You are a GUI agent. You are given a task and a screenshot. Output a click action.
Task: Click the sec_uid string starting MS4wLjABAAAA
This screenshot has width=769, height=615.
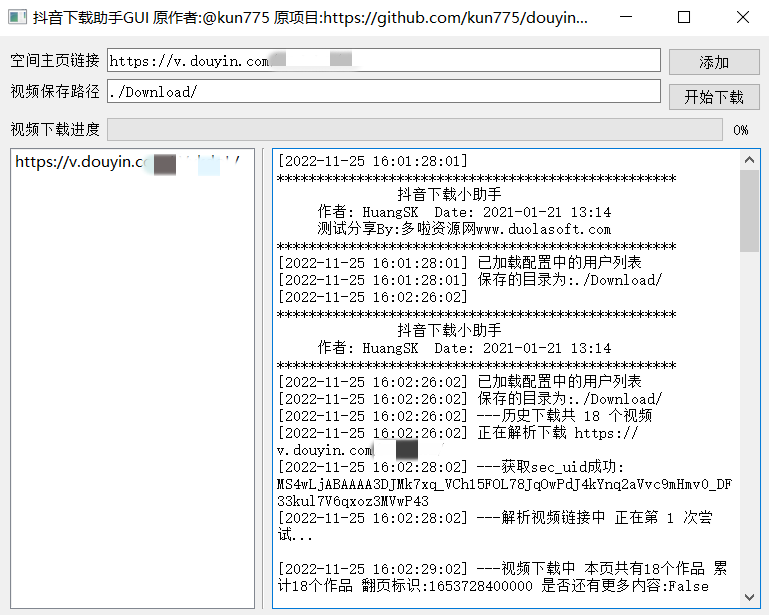point(504,492)
